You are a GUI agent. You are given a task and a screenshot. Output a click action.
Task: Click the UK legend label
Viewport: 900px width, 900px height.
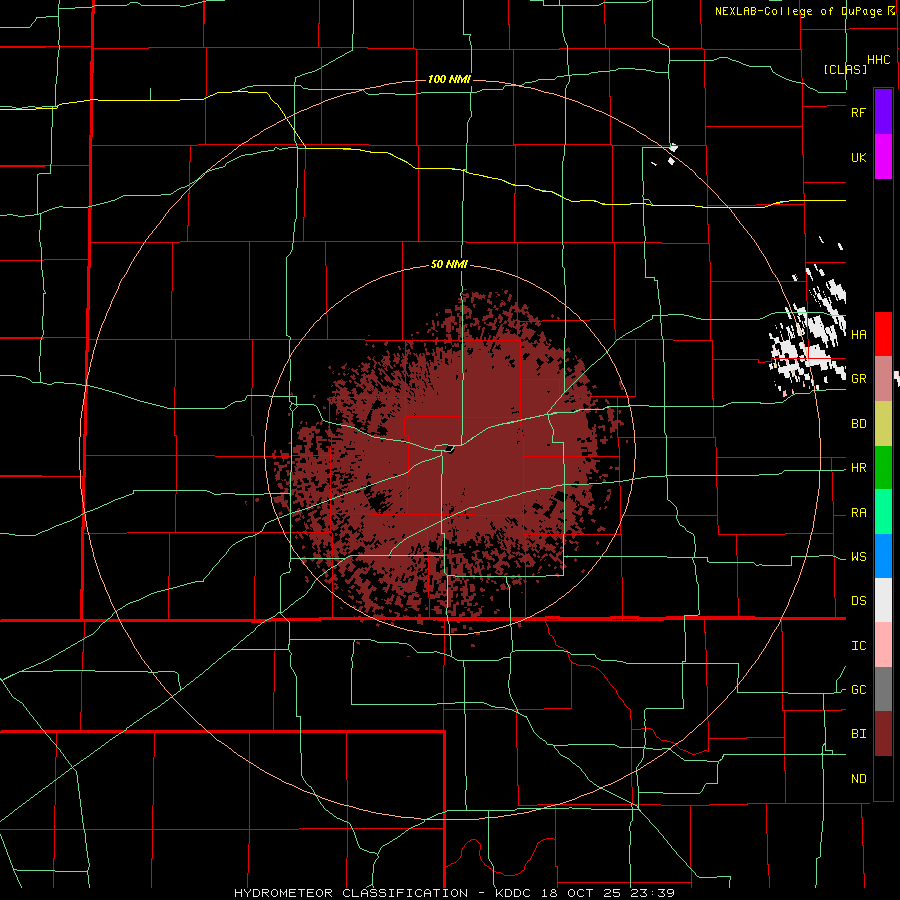coord(858,158)
